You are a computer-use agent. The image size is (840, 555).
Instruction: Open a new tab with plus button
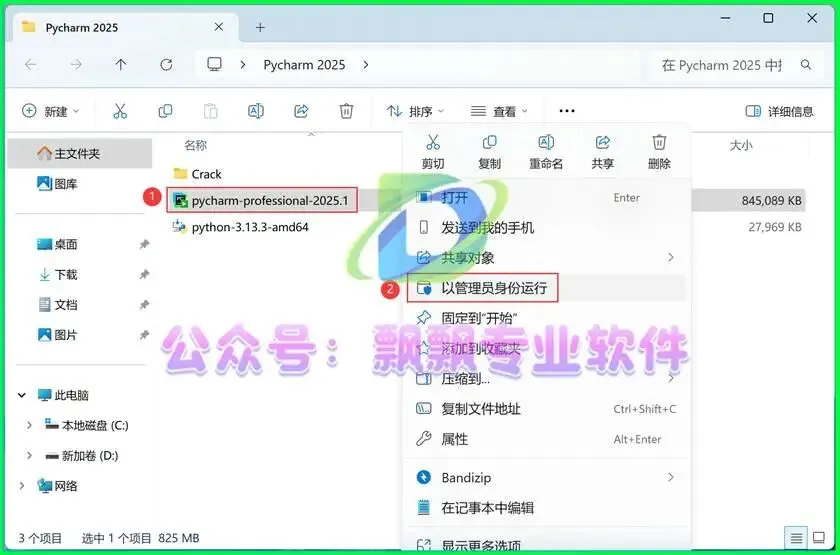point(260,27)
